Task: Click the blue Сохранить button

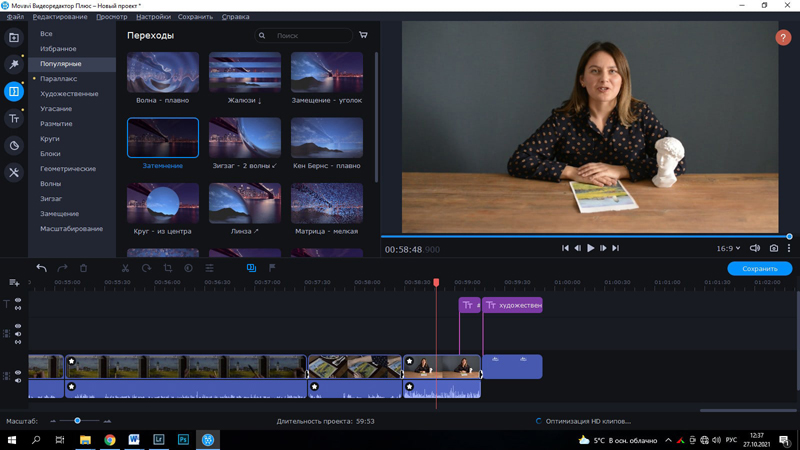Action: [x=759, y=268]
